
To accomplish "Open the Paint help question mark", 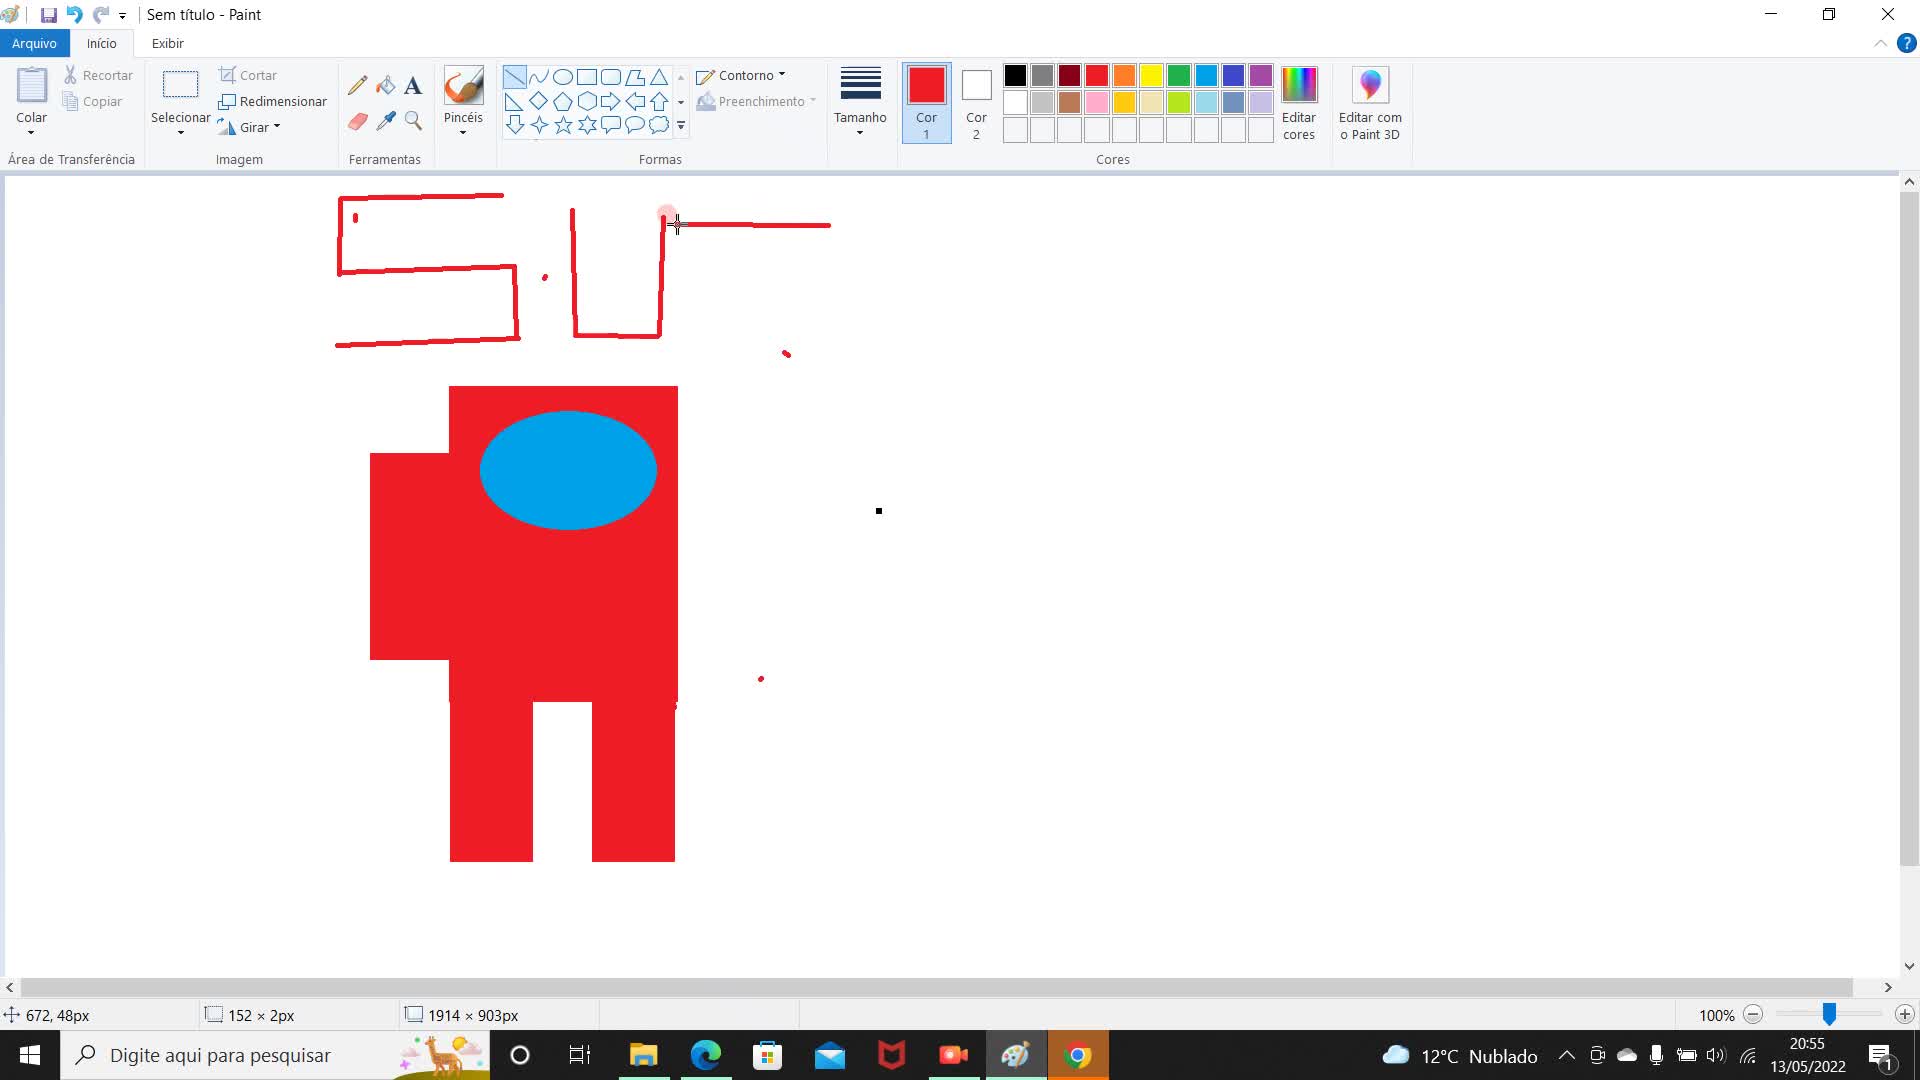I will tap(1906, 43).
